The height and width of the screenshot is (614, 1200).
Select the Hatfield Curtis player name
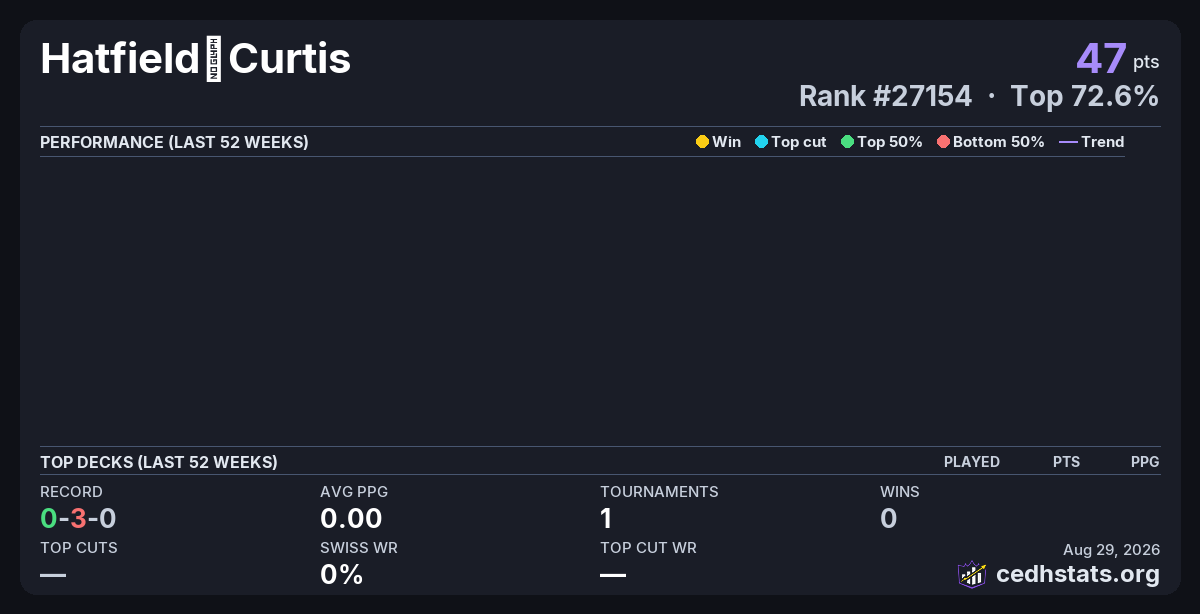195,59
